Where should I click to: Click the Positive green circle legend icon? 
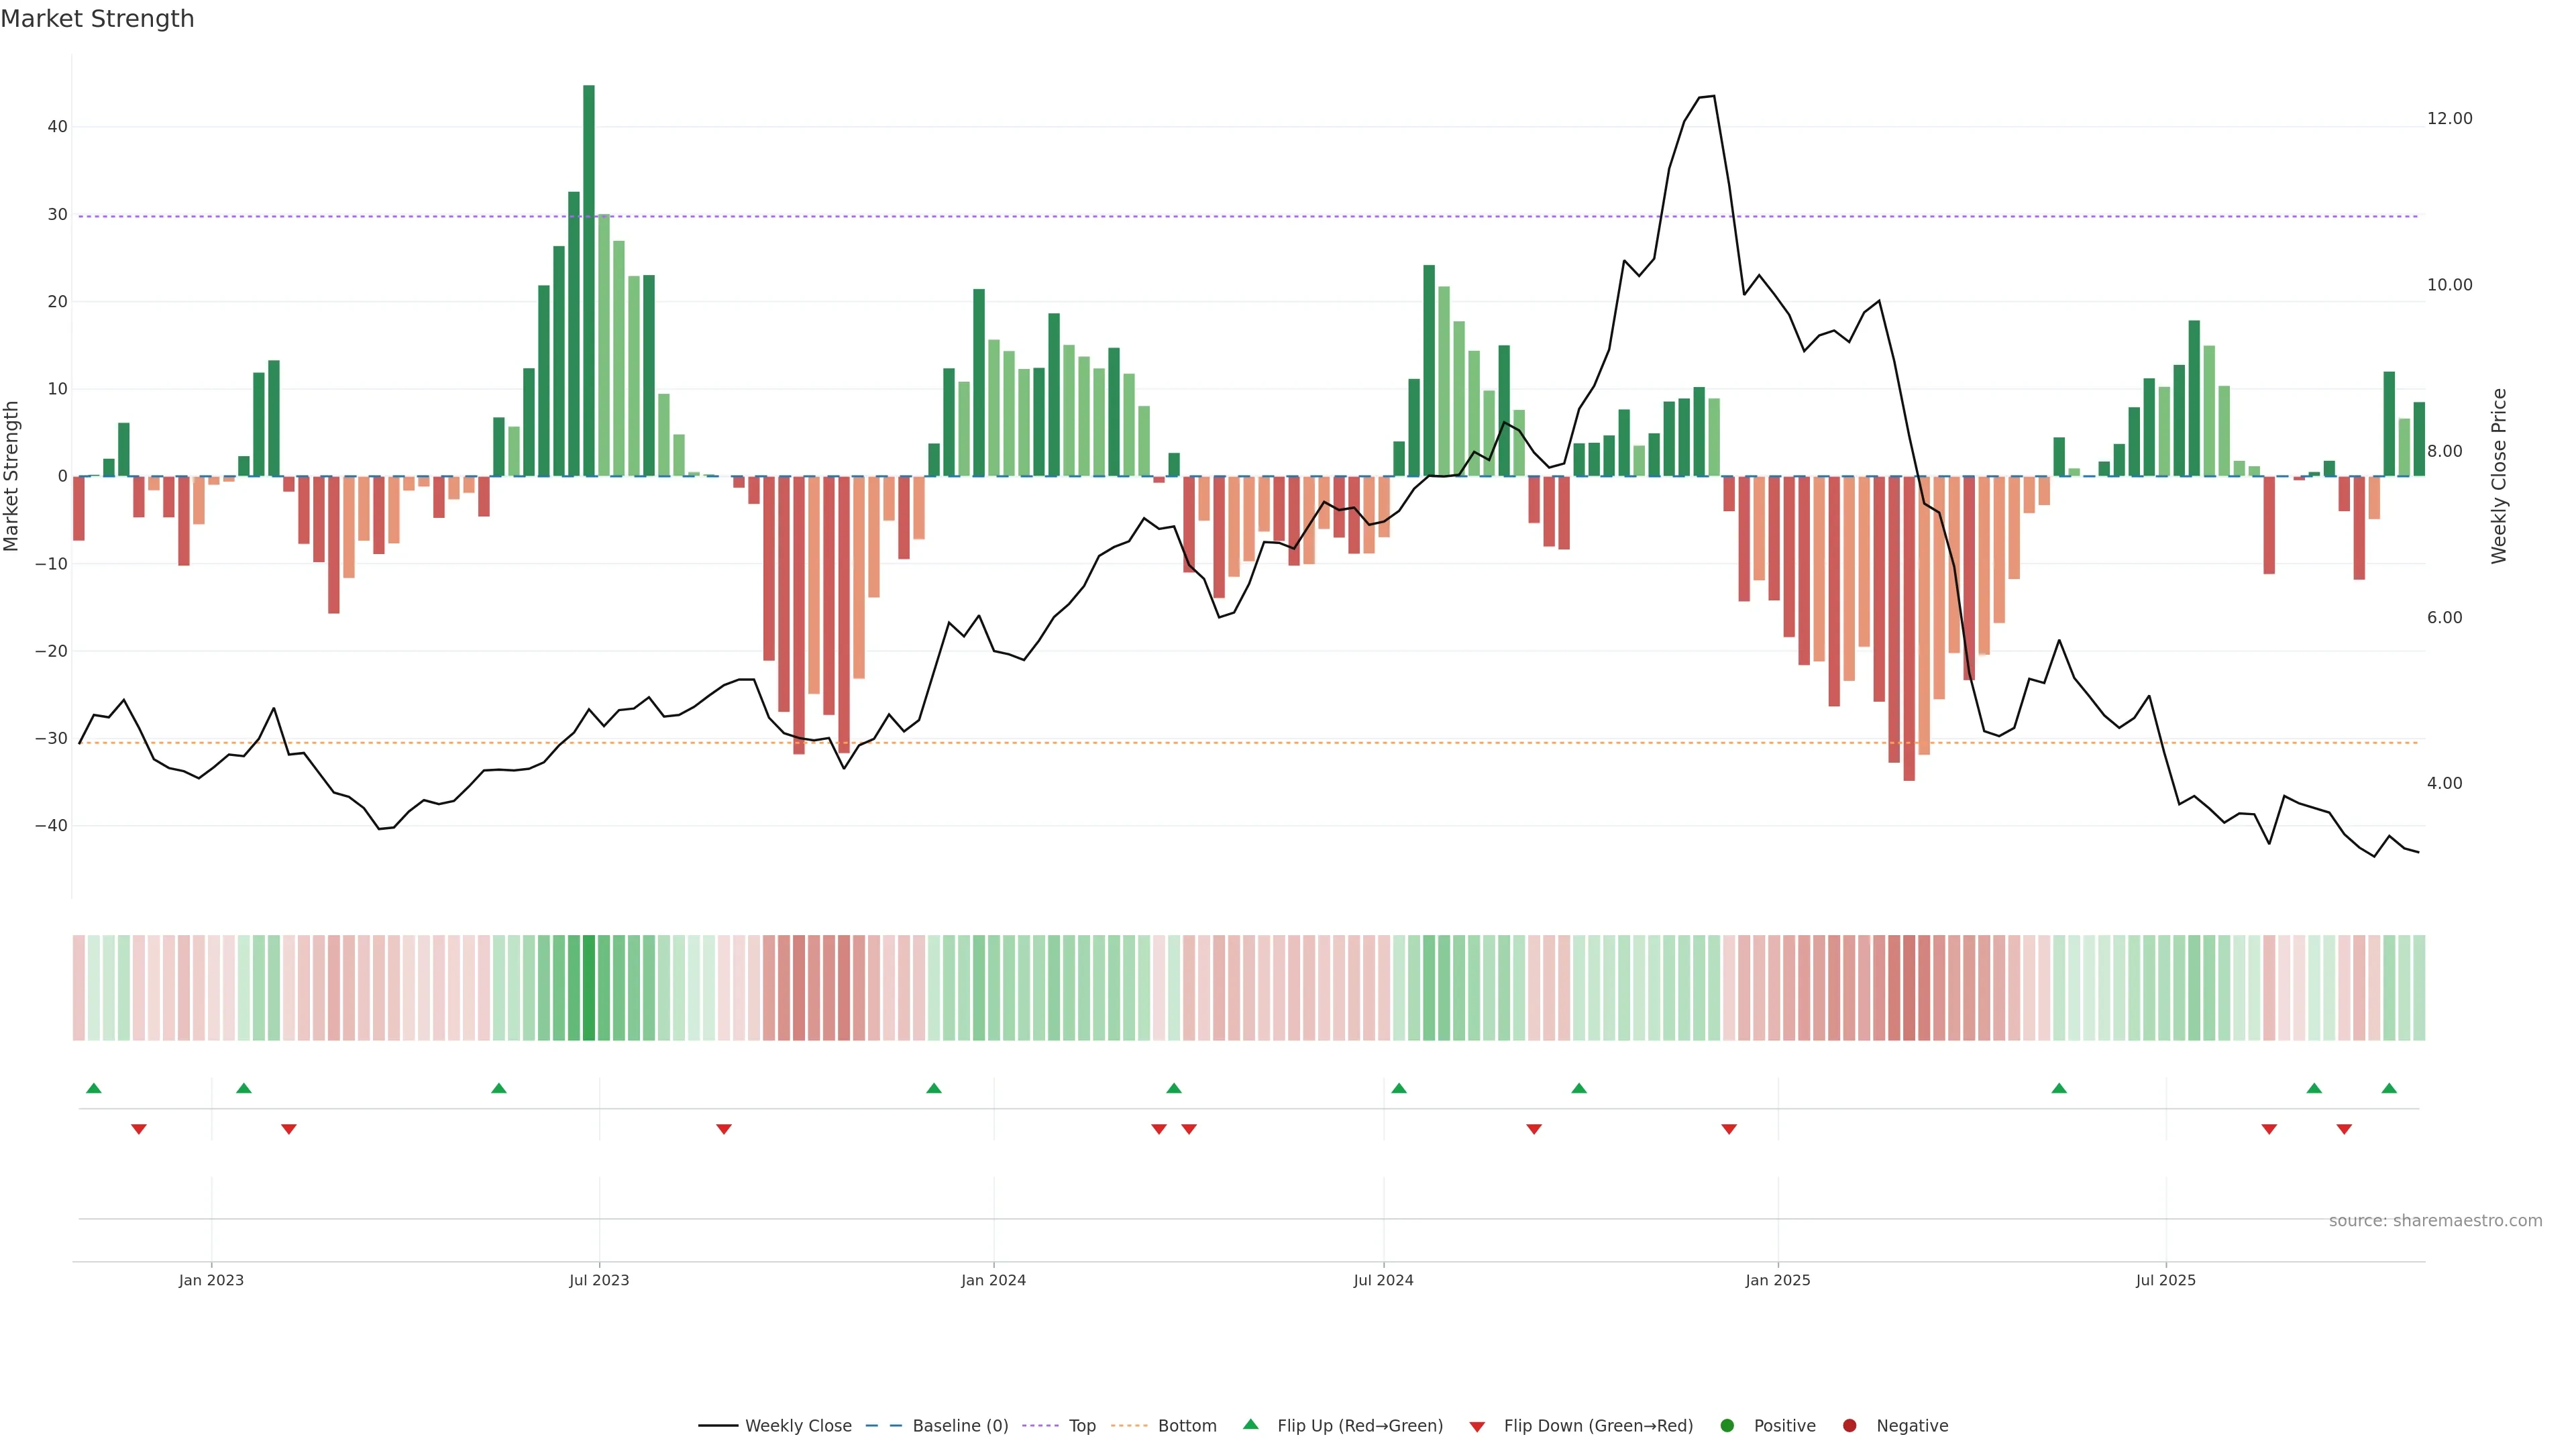click(1727, 1426)
